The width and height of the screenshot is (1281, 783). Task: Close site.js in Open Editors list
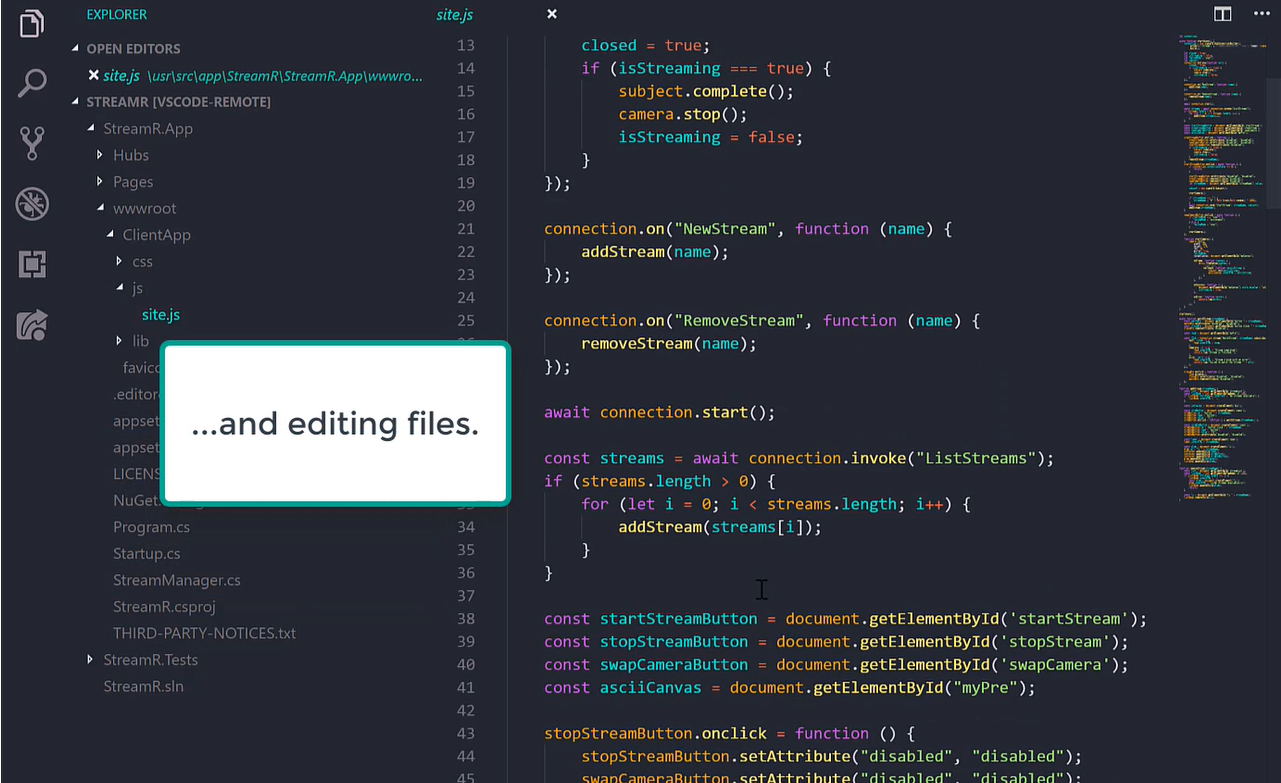[93, 75]
